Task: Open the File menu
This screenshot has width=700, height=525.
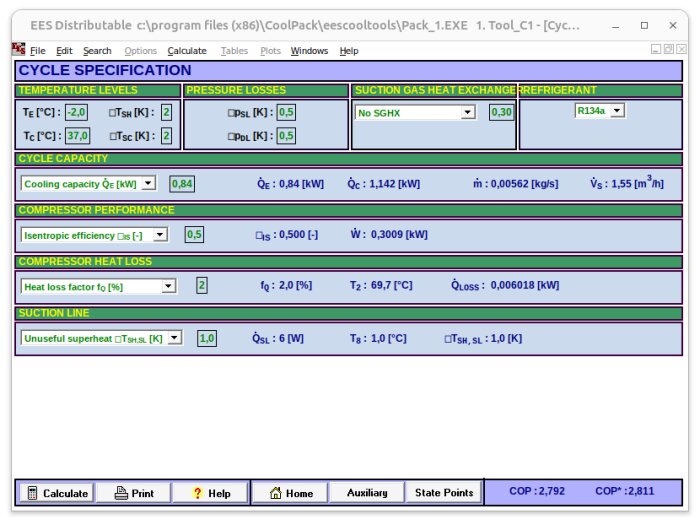Action: (38, 51)
